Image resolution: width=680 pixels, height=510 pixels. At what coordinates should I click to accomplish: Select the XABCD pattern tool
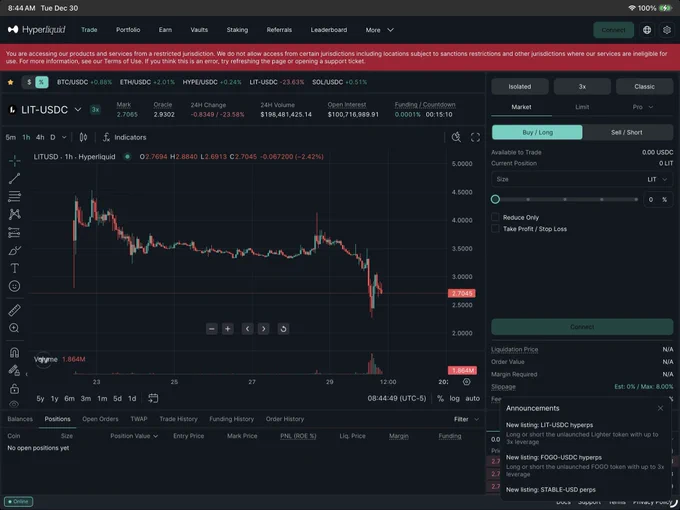point(14,214)
